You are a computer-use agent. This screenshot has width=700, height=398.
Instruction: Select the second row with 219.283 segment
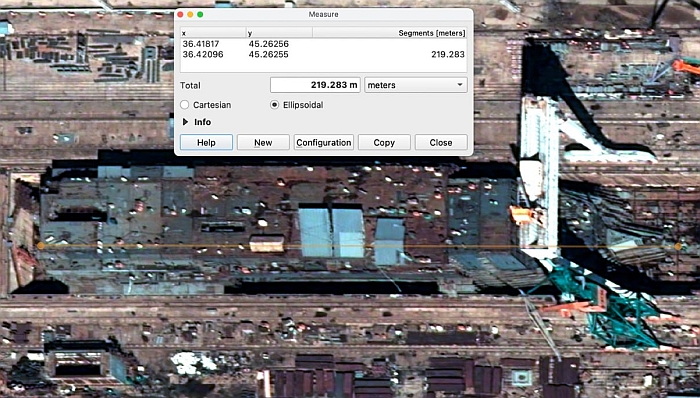pyautogui.click(x=324, y=54)
